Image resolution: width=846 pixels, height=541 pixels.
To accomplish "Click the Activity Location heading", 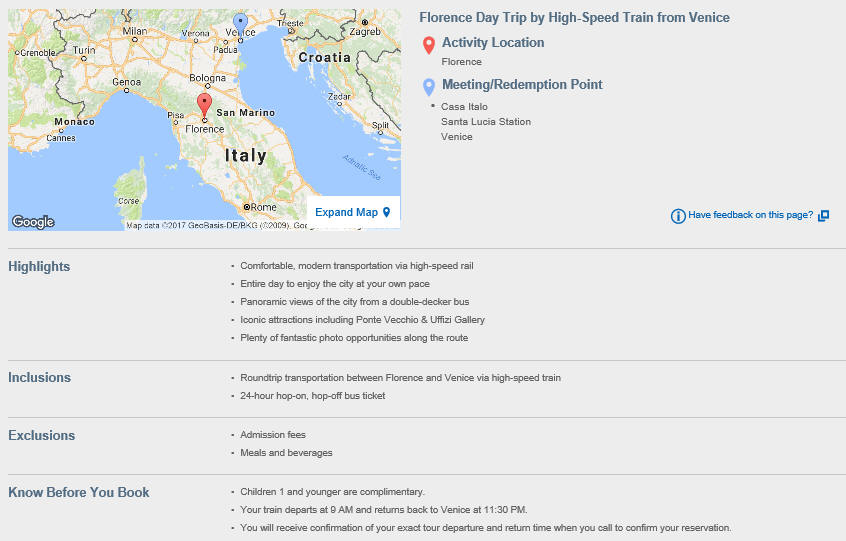I will 493,42.
